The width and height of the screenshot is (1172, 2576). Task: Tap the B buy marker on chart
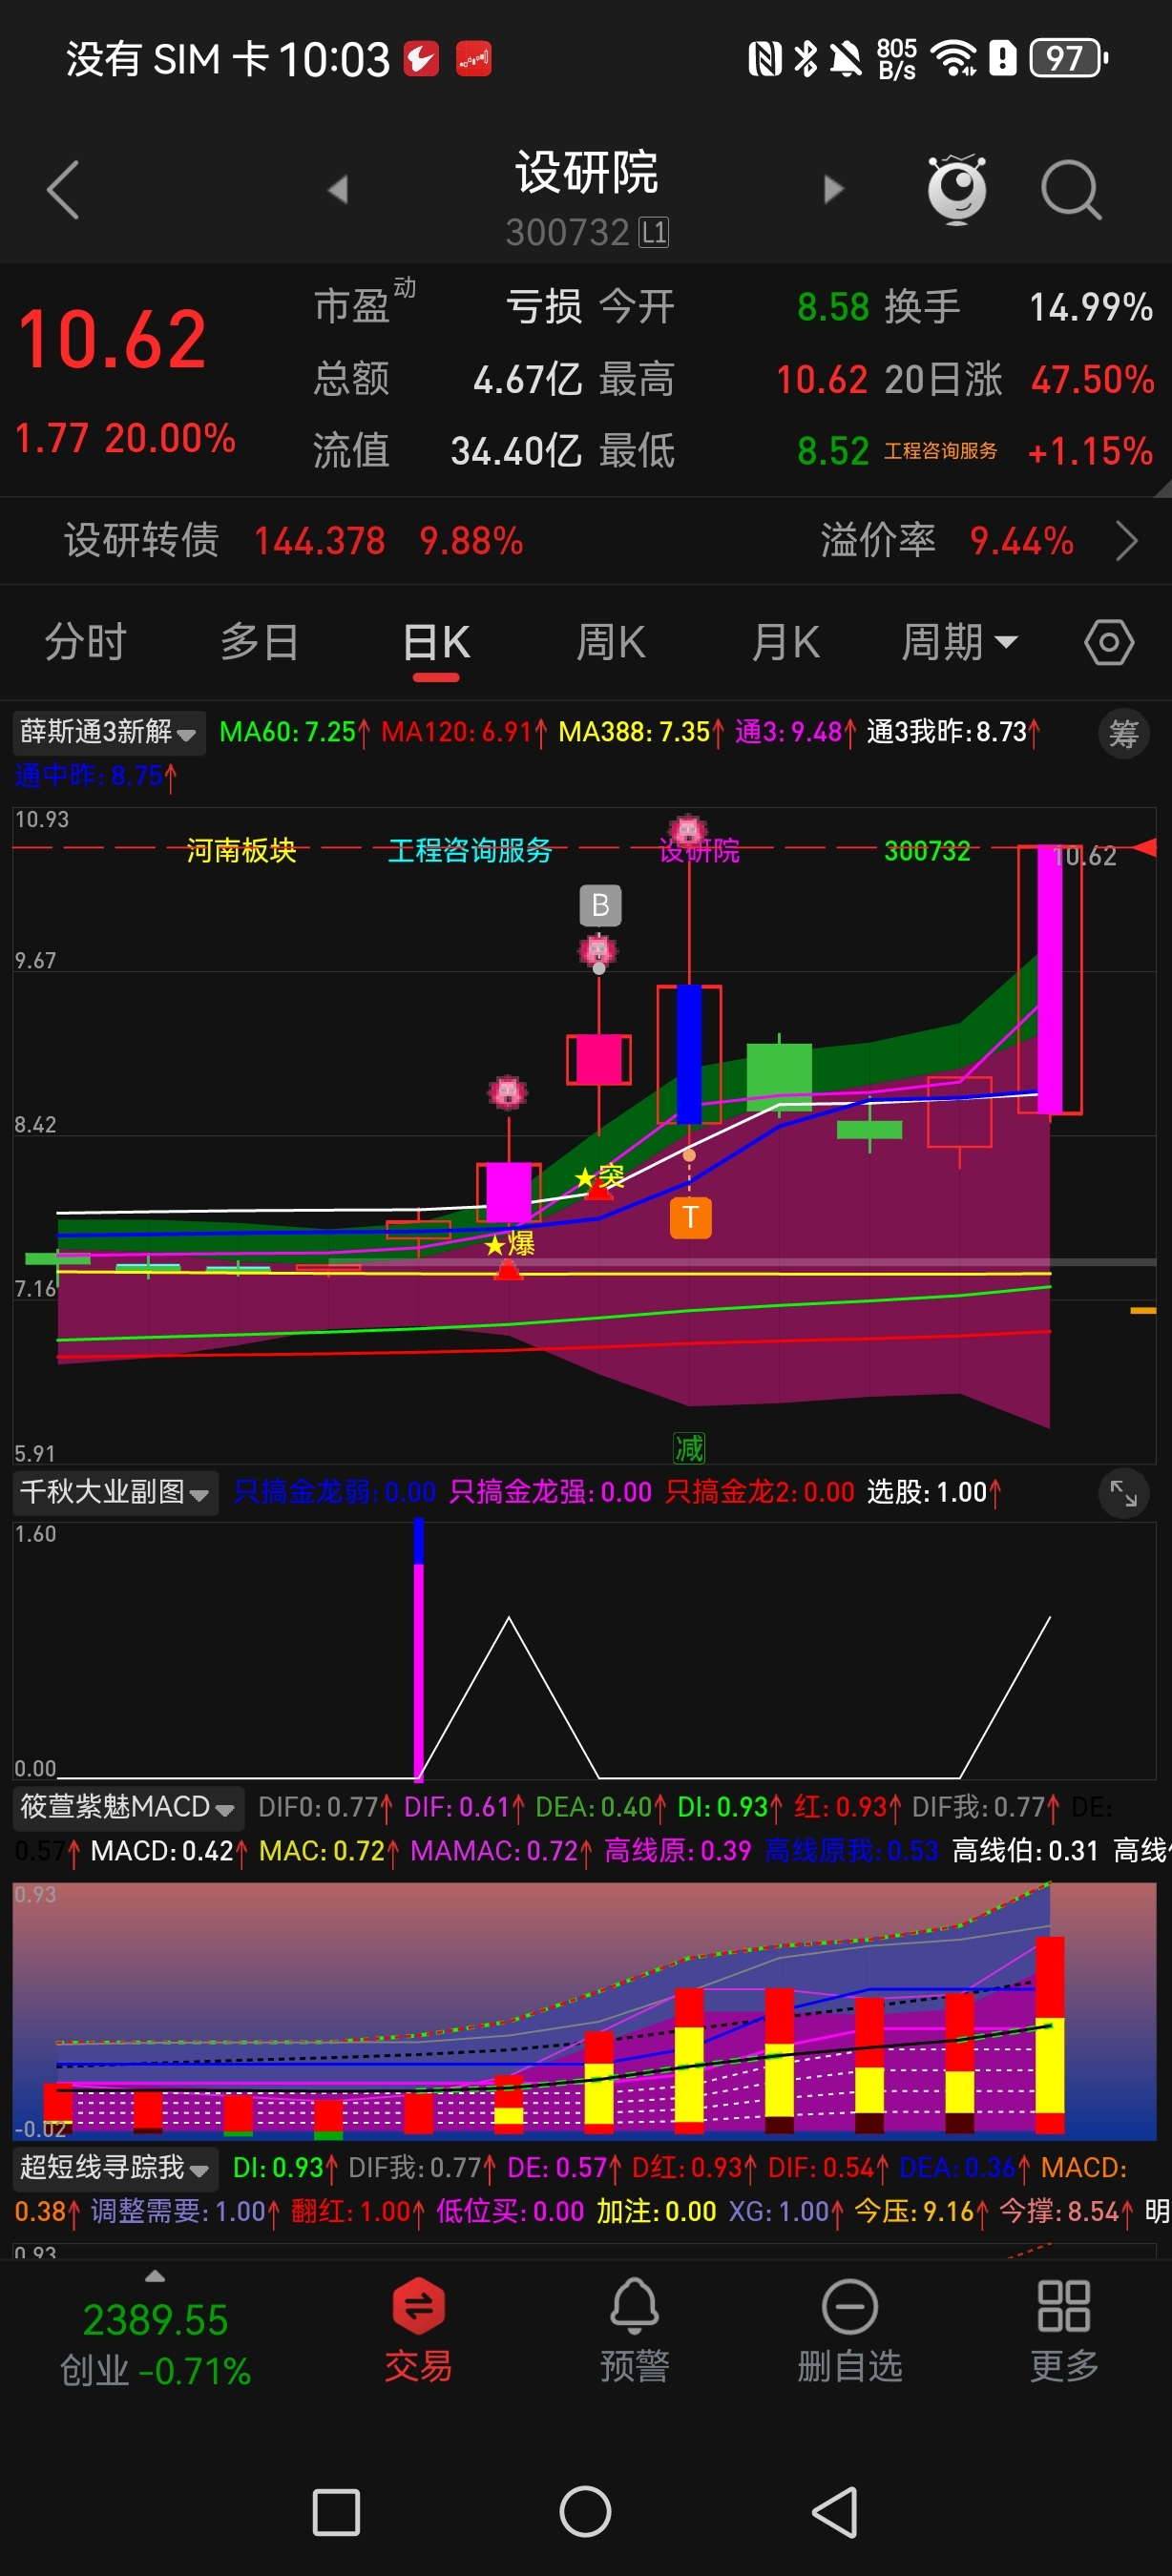click(600, 905)
